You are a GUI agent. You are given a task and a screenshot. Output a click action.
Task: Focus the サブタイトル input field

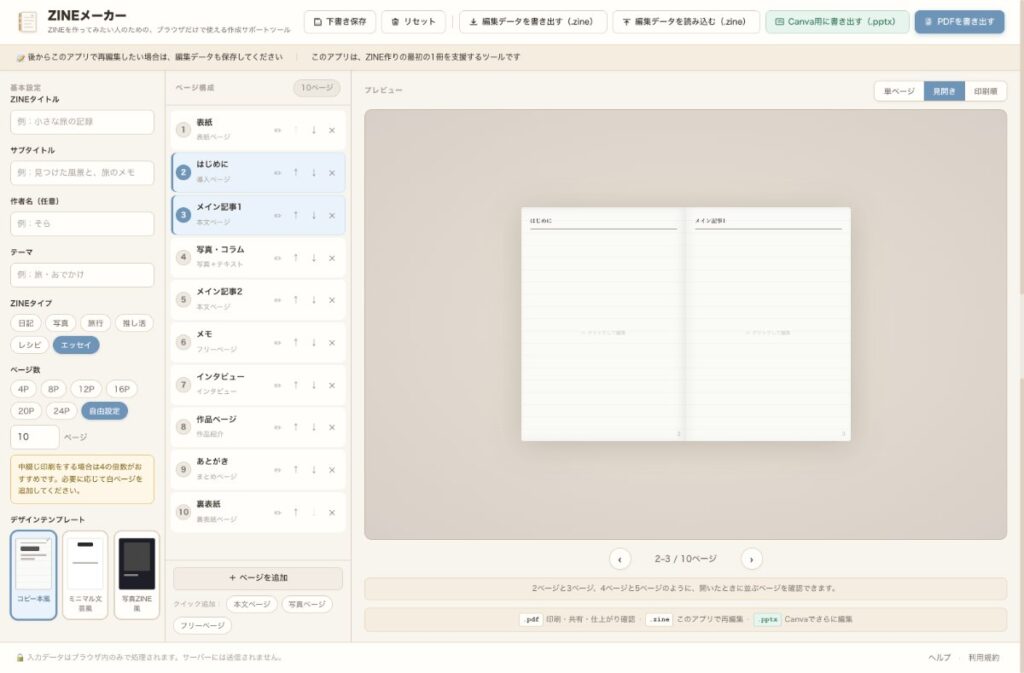82,173
